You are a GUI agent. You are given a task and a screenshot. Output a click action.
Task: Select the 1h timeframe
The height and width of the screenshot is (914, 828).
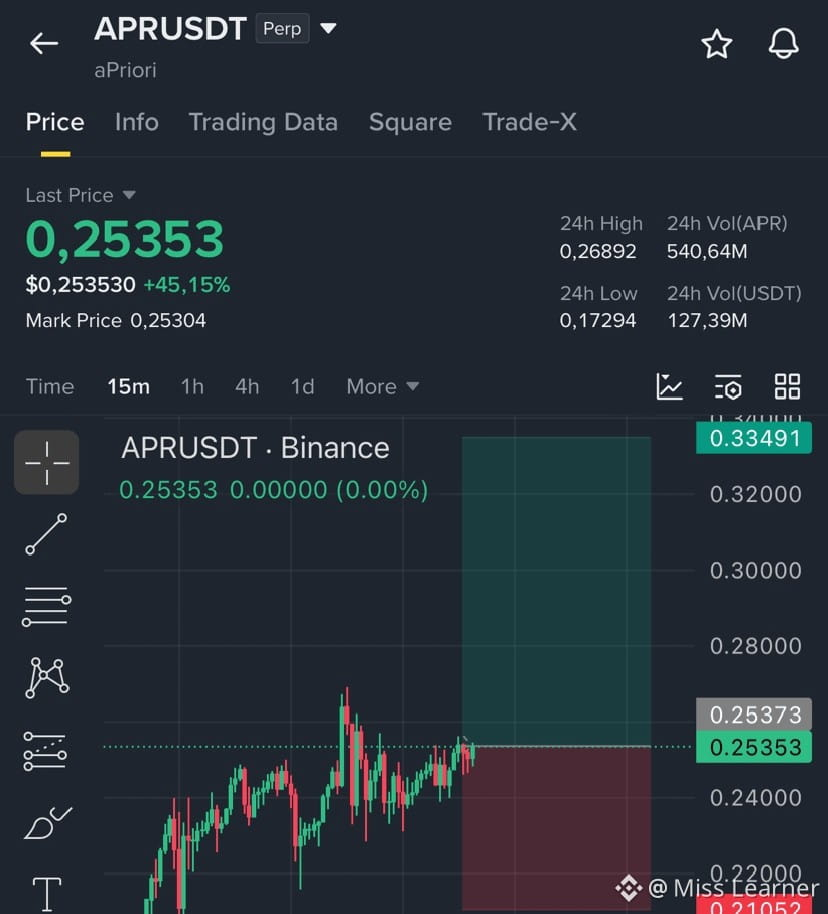[x=192, y=386]
